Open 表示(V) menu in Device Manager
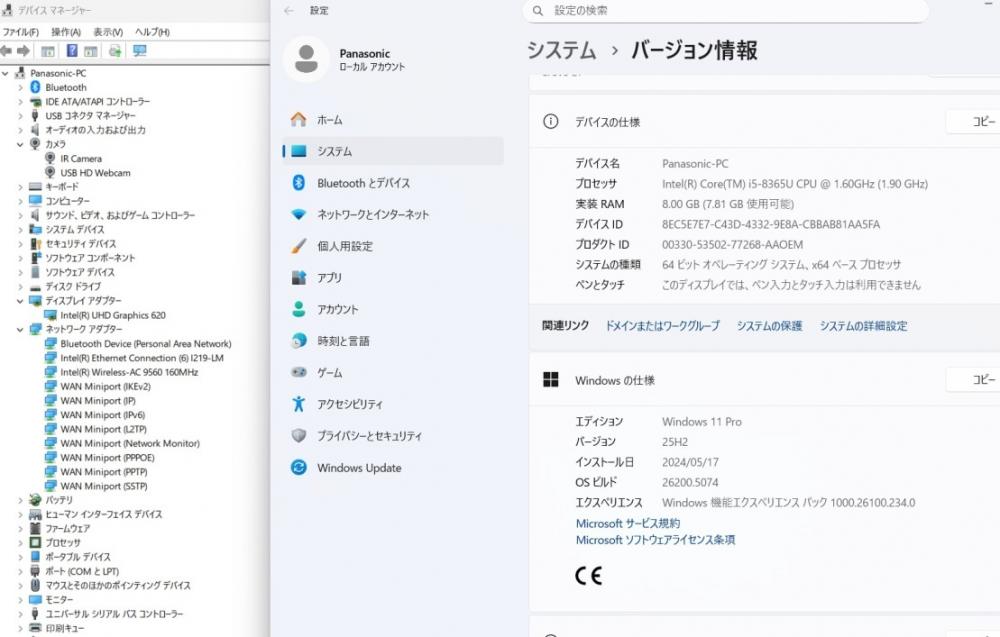This screenshot has height=637, width=1000. point(108,32)
